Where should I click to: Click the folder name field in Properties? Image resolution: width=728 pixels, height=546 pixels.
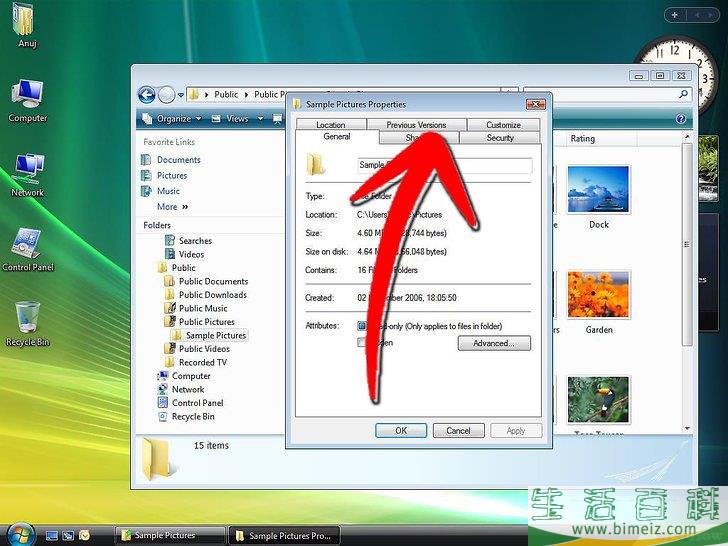445,165
